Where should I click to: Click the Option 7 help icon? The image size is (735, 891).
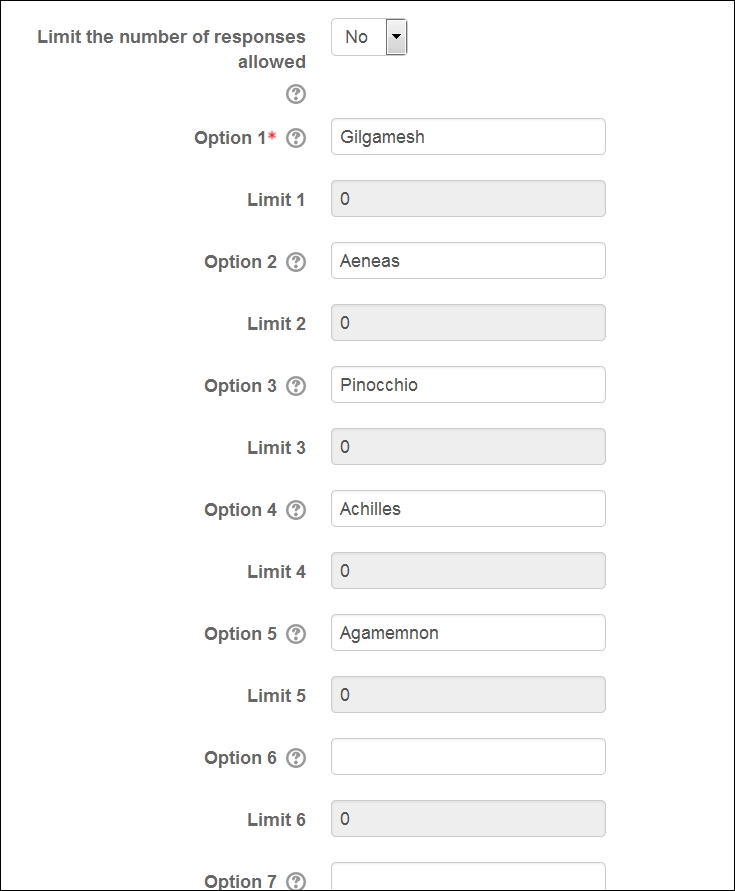[x=296, y=881]
